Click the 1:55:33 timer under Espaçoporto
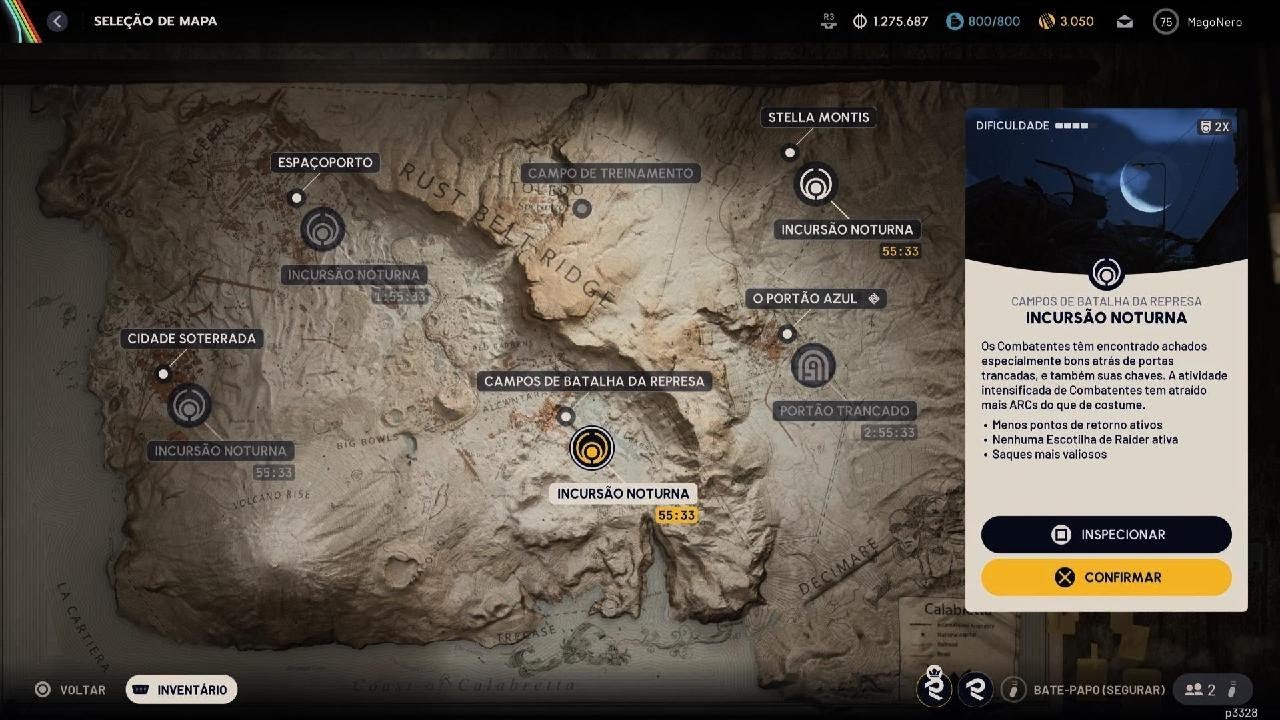The height and width of the screenshot is (720, 1280). [399, 297]
